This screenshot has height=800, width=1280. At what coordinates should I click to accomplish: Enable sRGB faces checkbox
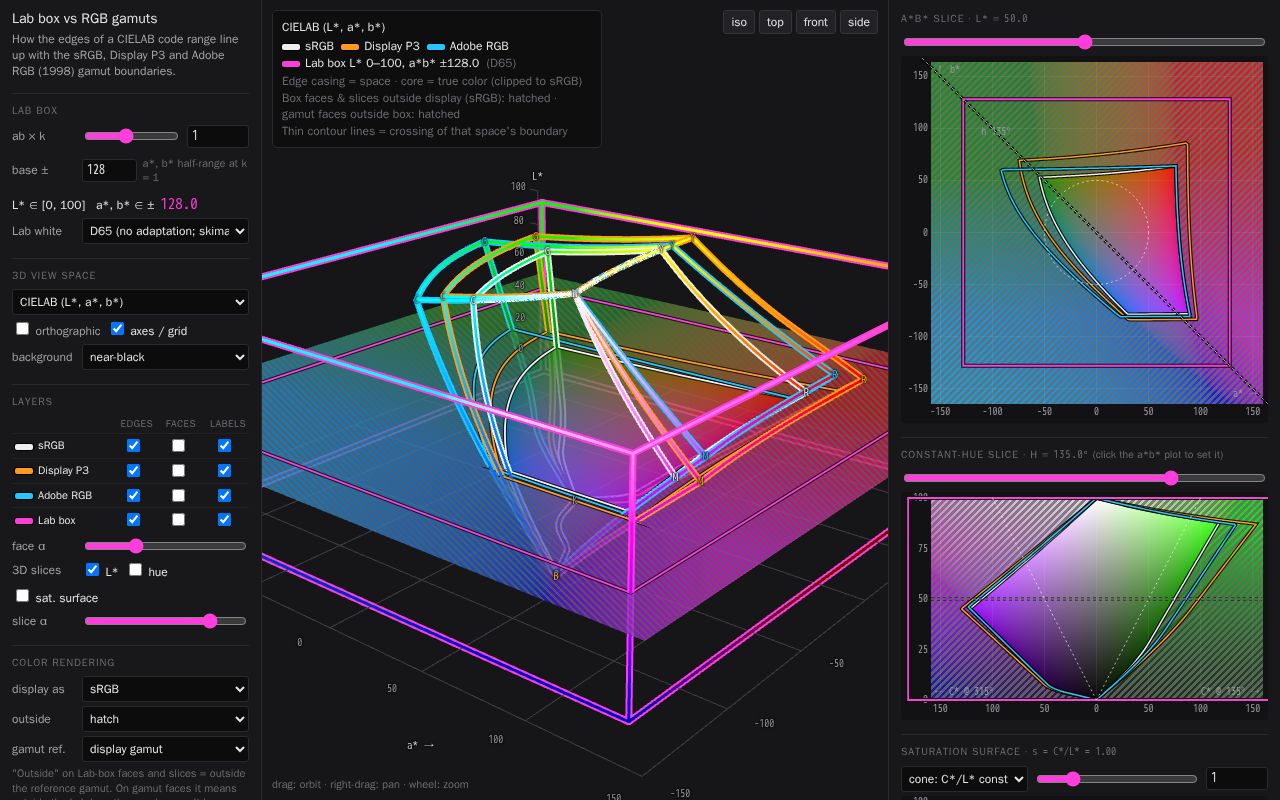(178, 445)
